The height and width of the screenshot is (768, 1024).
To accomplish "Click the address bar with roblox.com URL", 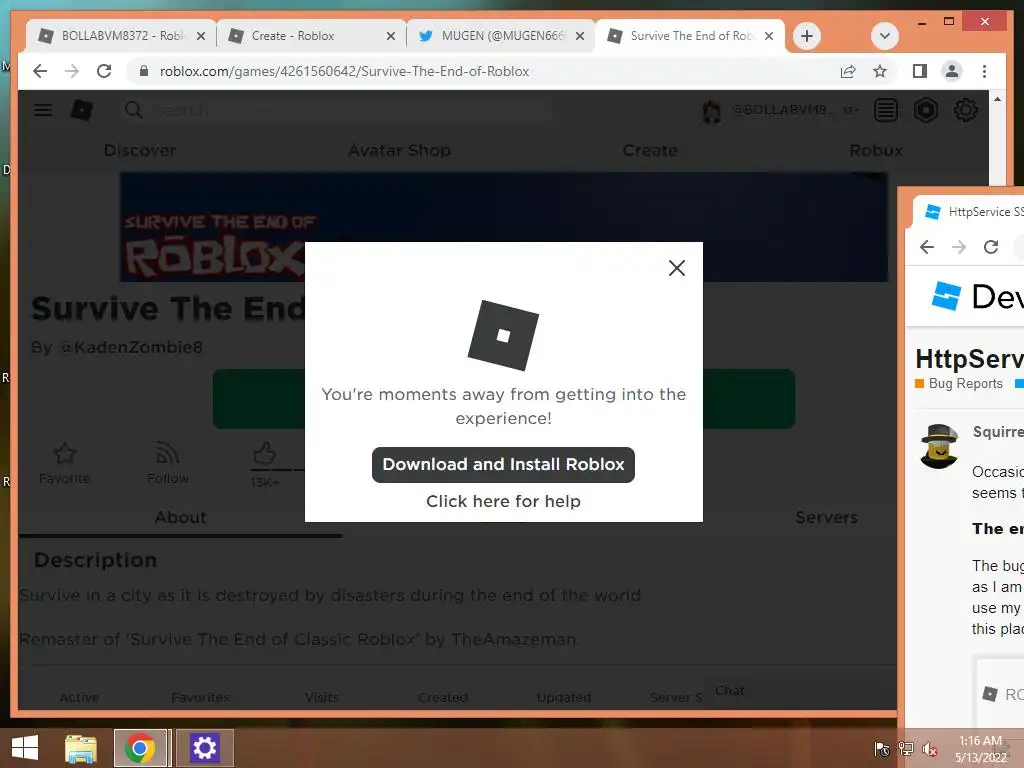I will (482, 71).
